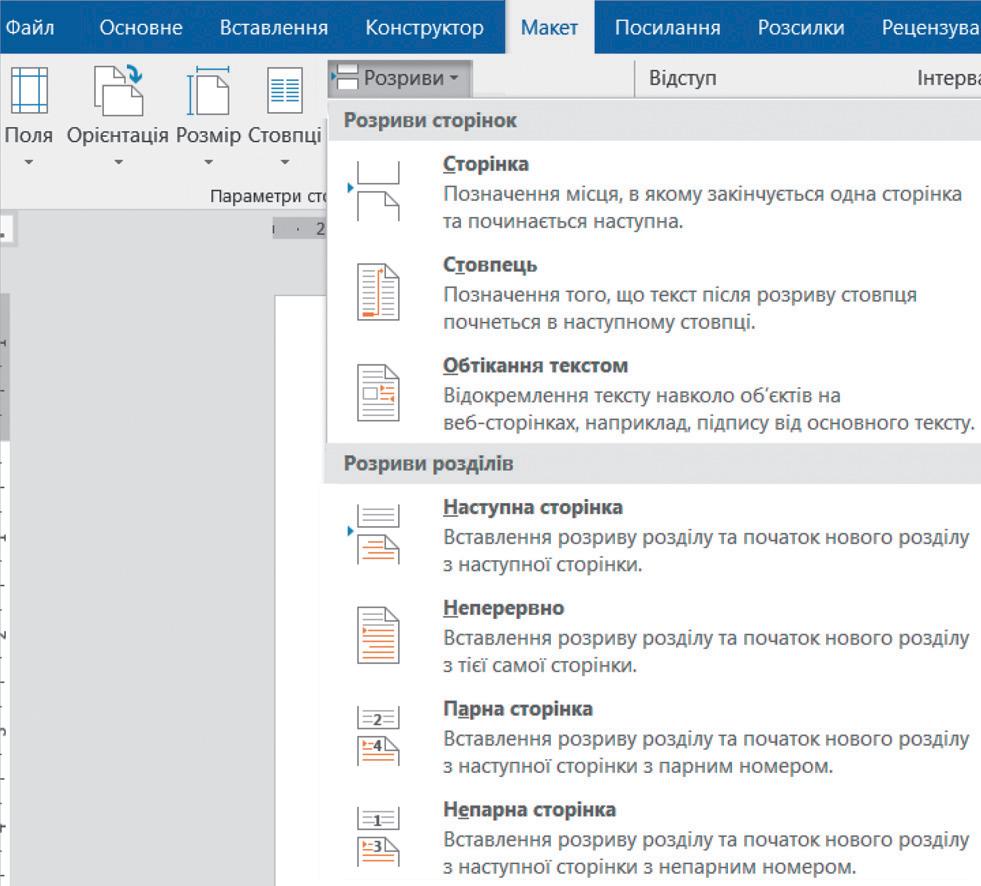Screen dimensions: 981x886
Task: Expand the arrow under Поля
Action: (28, 161)
